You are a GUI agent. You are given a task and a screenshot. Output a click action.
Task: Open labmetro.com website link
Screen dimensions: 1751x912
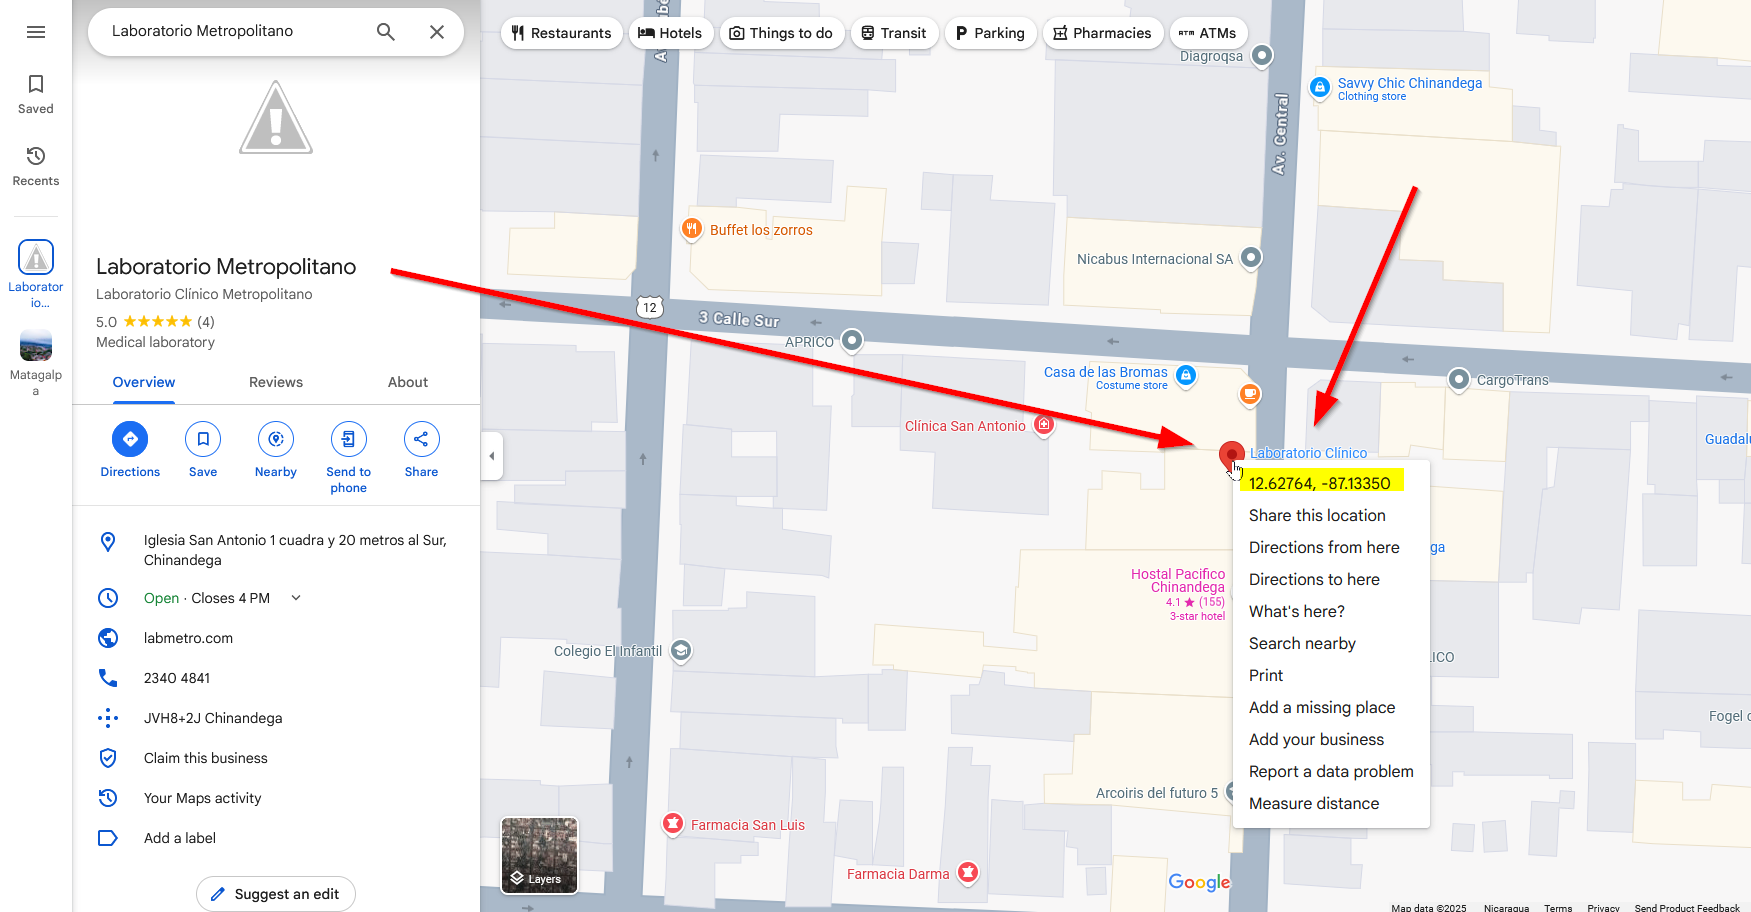click(188, 638)
